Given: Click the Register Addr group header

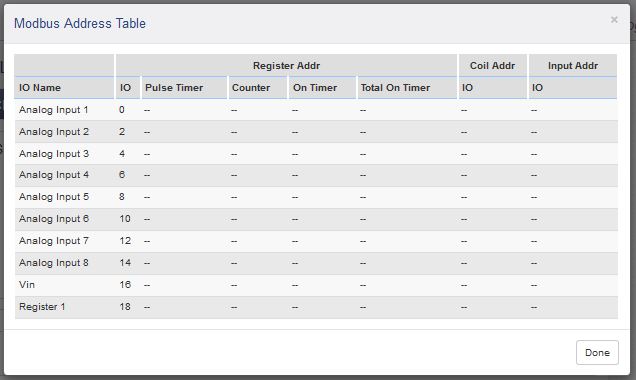Looking at the screenshot, I should [x=286, y=65].
